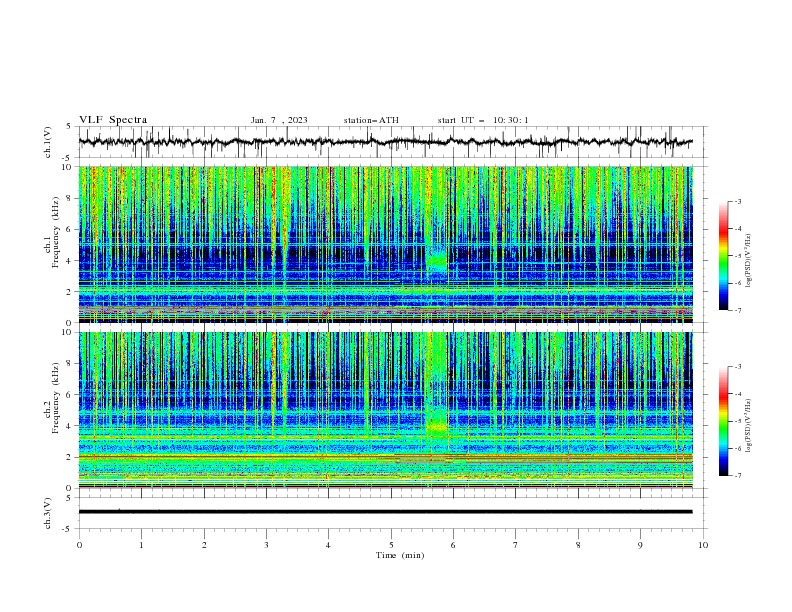Viewport: 792px width, 612px height.
Task: Click the upper colorbar "log(PSD)(V²/Hz)" label
Action: 749,261
